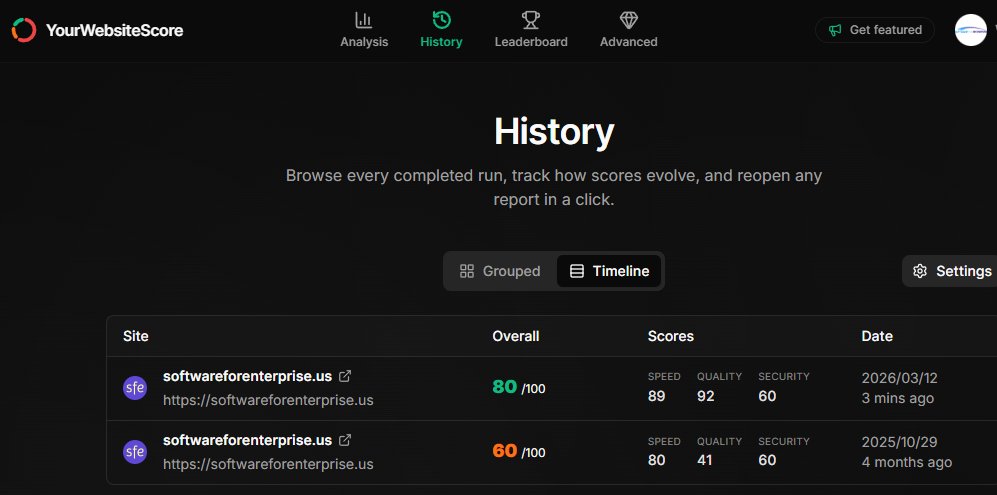Click the URL text in the 3 mins ago row
This screenshot has width=997, height=495.
pyautogui.click(x=268, y=400)
